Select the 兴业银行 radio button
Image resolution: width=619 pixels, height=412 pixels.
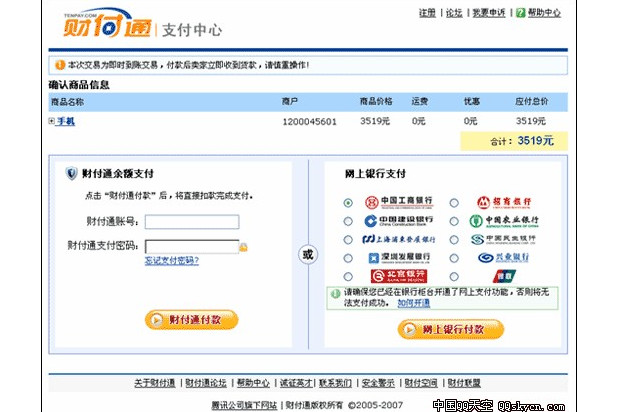[x=454, y=258]
